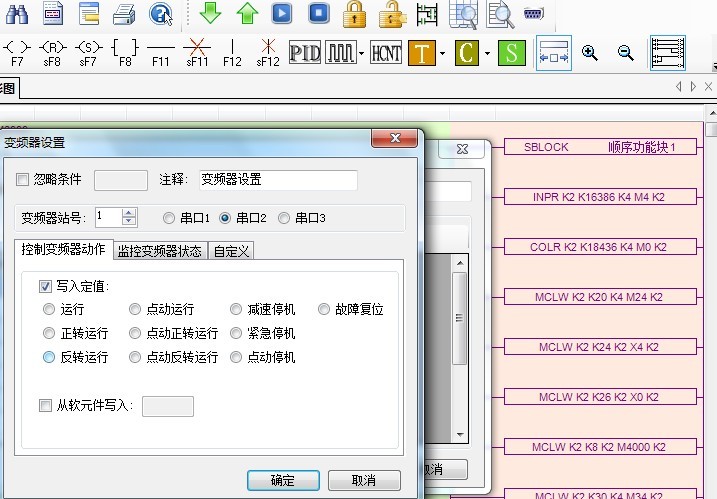717x499 pixels.
Task: Click the 确定 button
Action: click(x=283, y=480)
